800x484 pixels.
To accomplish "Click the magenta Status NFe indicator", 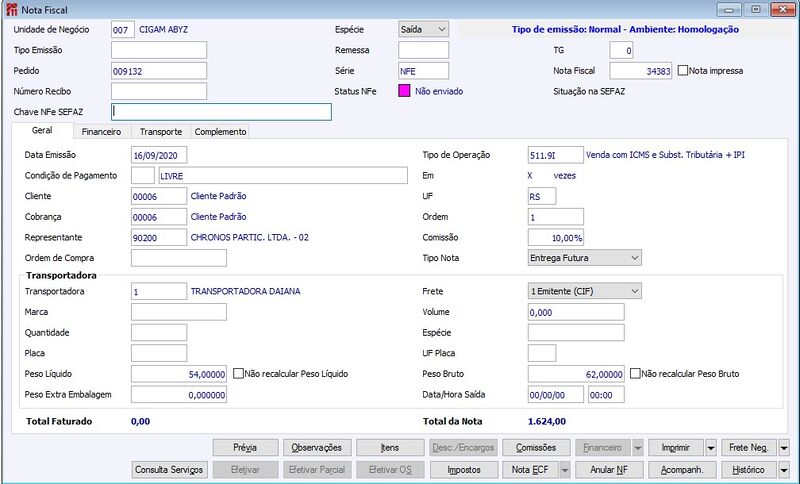I will coord(404,91).
